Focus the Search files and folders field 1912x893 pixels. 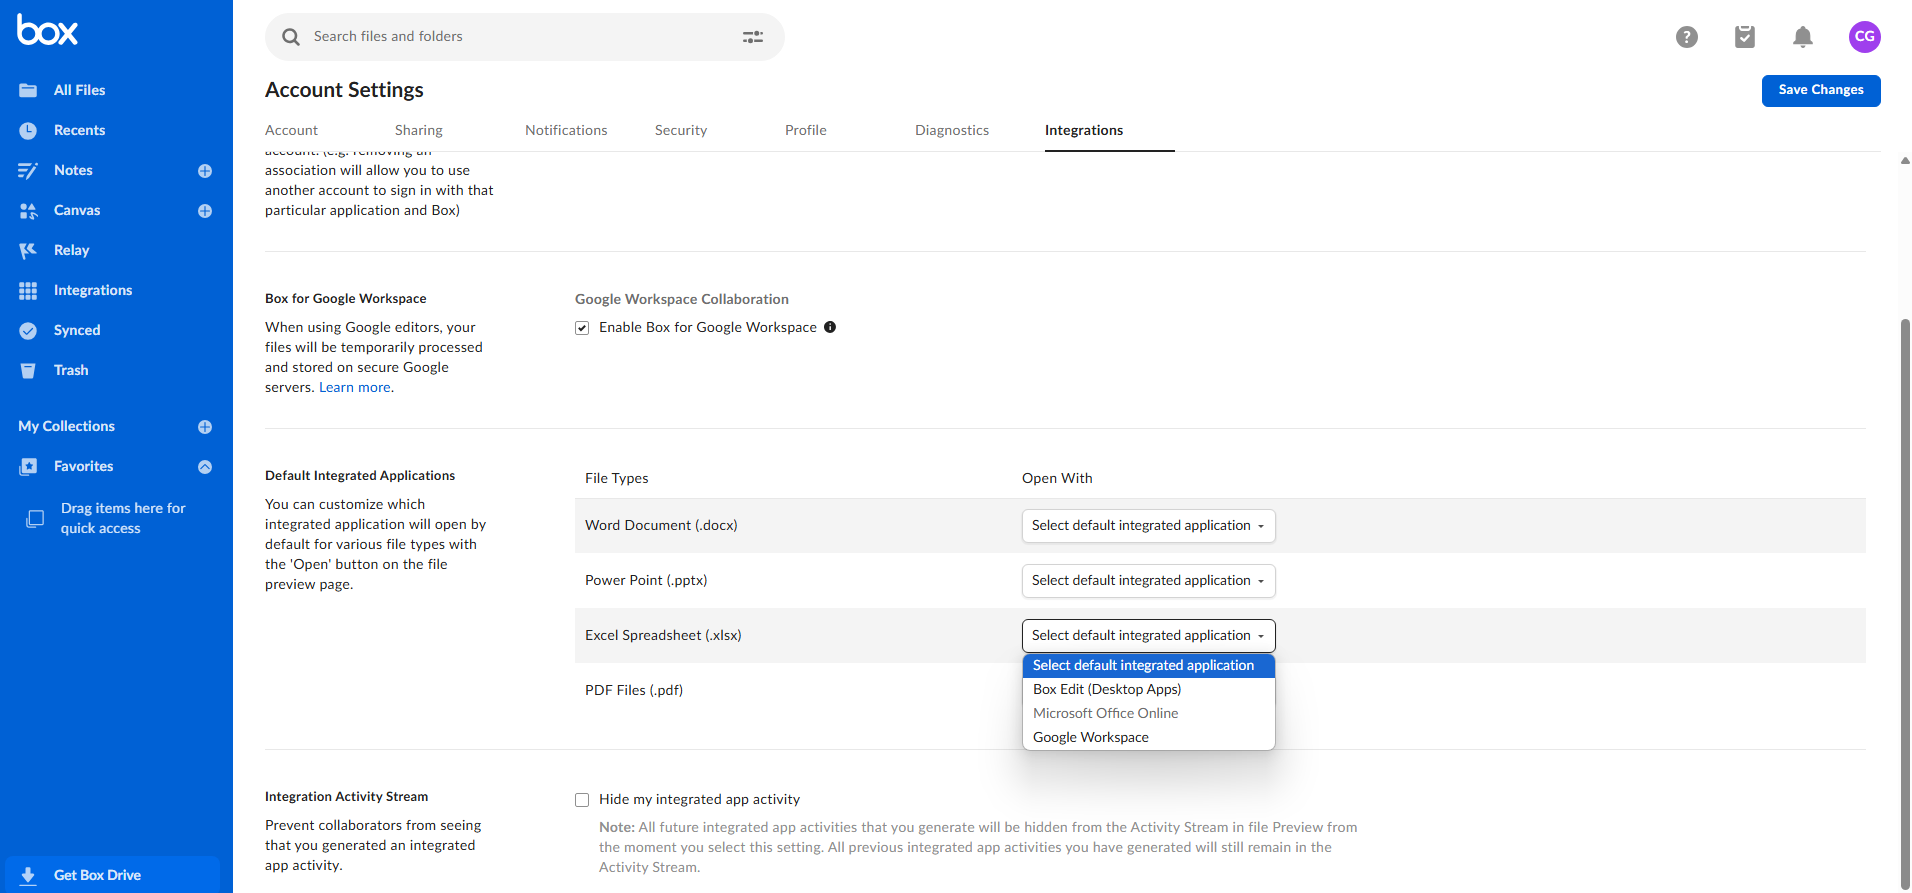coord(525,37)
